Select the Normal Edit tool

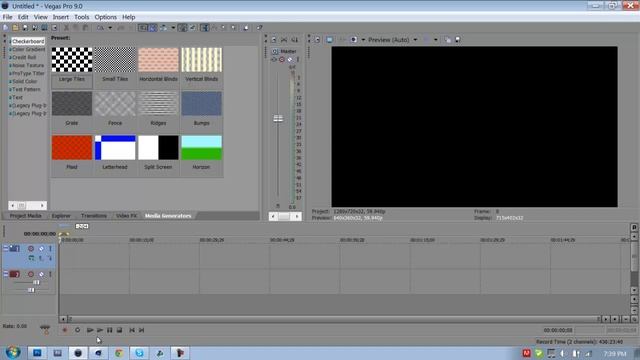204,28
